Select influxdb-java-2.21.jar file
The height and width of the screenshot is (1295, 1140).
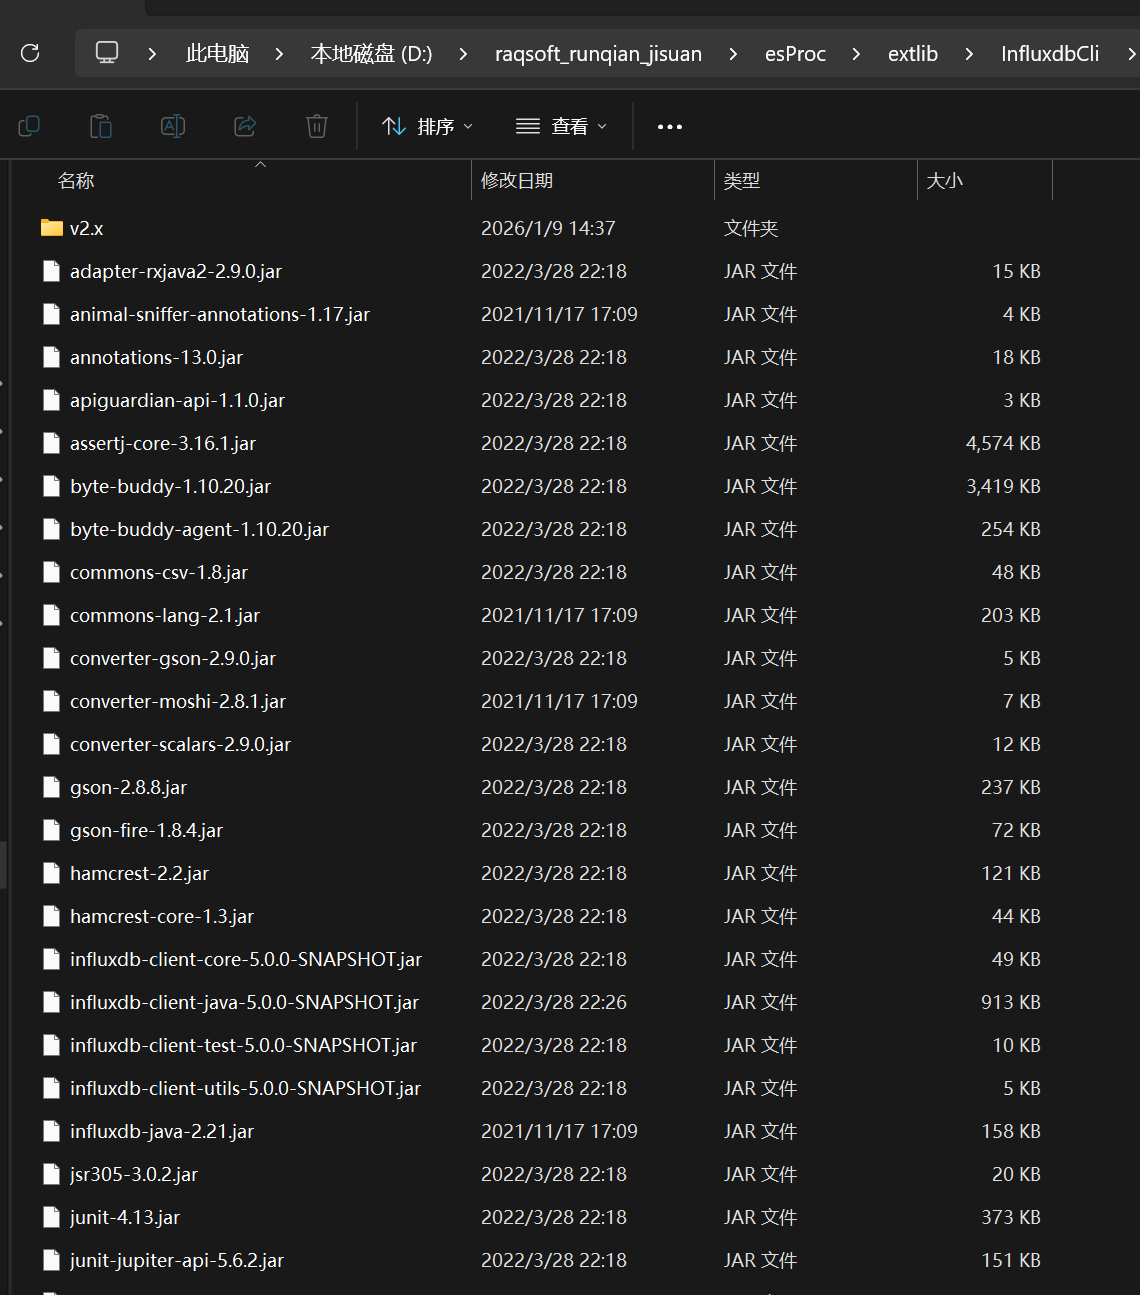coord(162,1132)
